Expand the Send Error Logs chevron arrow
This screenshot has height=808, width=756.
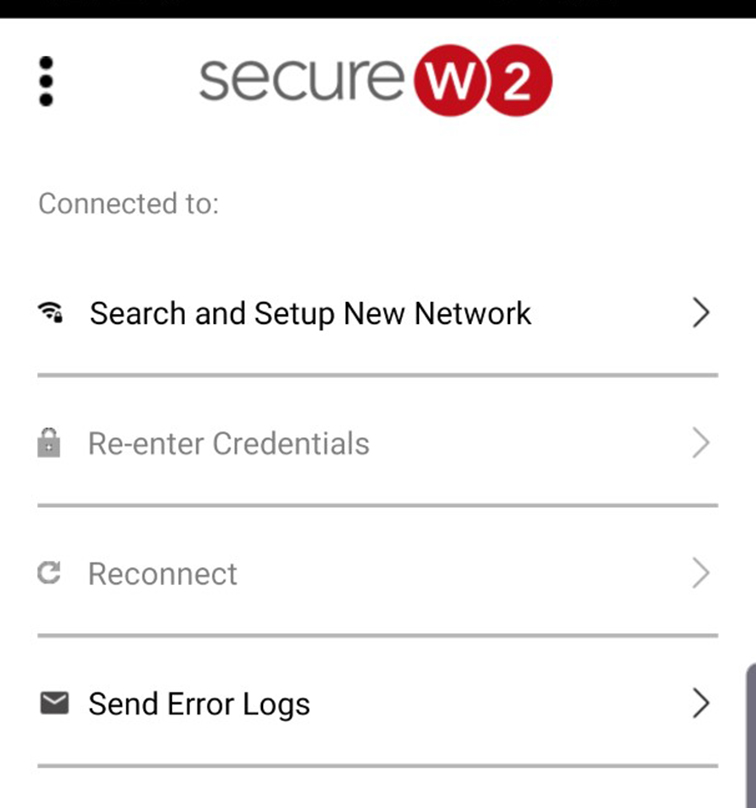click(x=700, y=703)
